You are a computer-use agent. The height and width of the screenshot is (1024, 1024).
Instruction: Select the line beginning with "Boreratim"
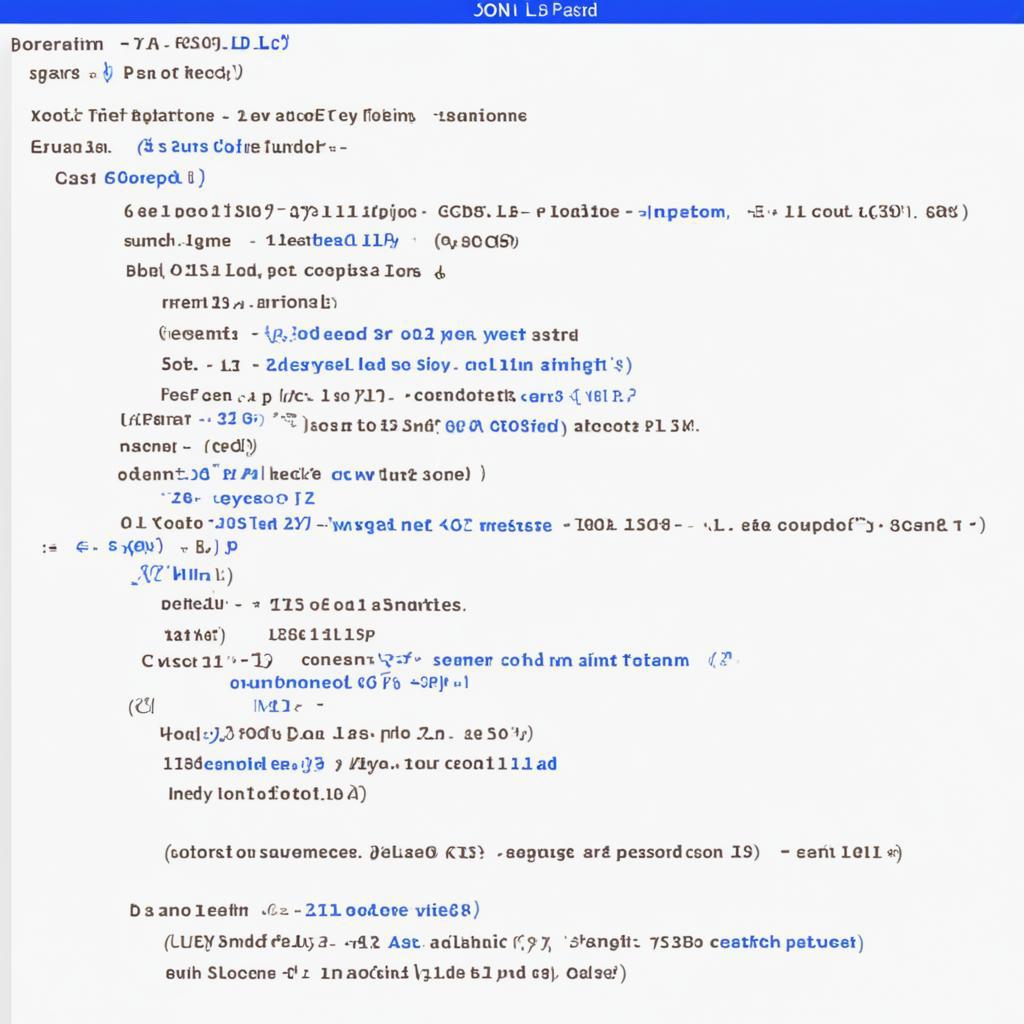pyautogui.click(x=150, y=44)
